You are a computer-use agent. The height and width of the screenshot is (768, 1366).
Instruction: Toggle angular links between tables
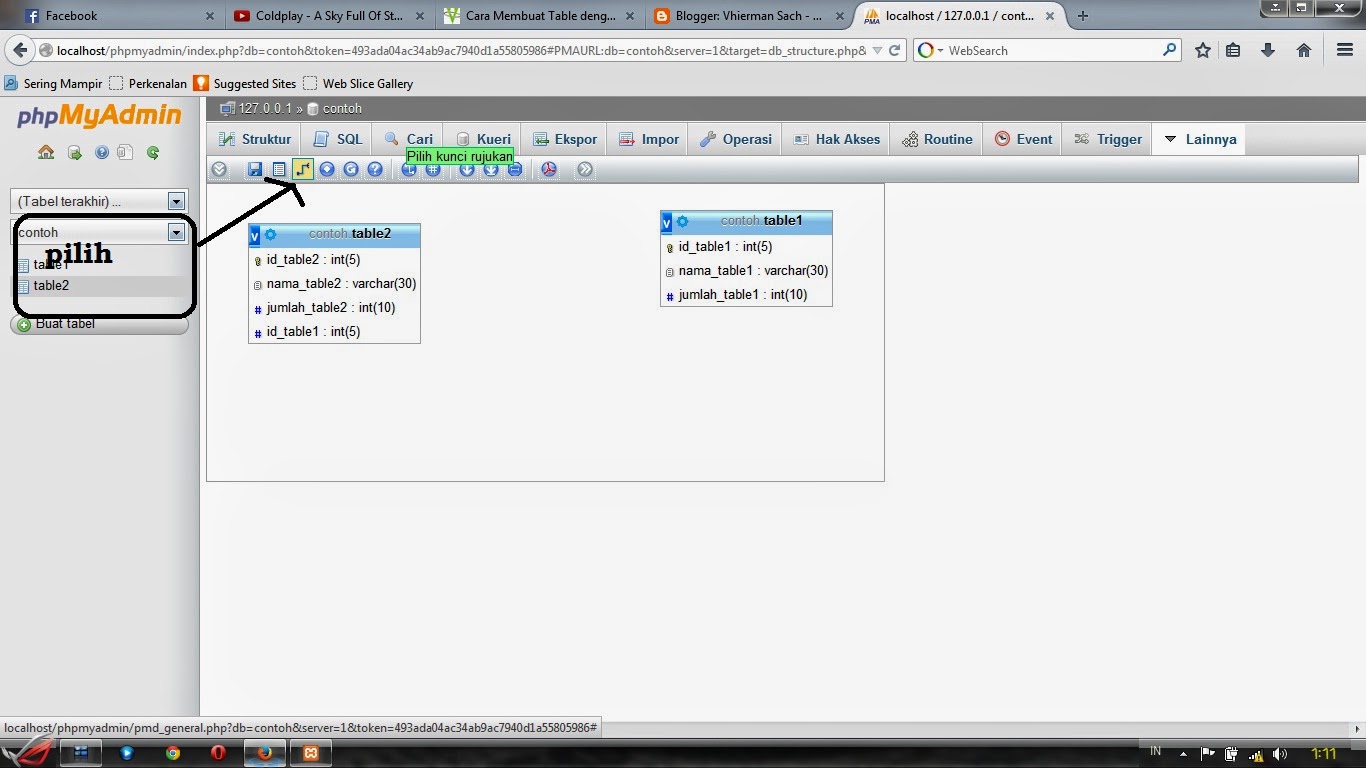click(409, 169)
